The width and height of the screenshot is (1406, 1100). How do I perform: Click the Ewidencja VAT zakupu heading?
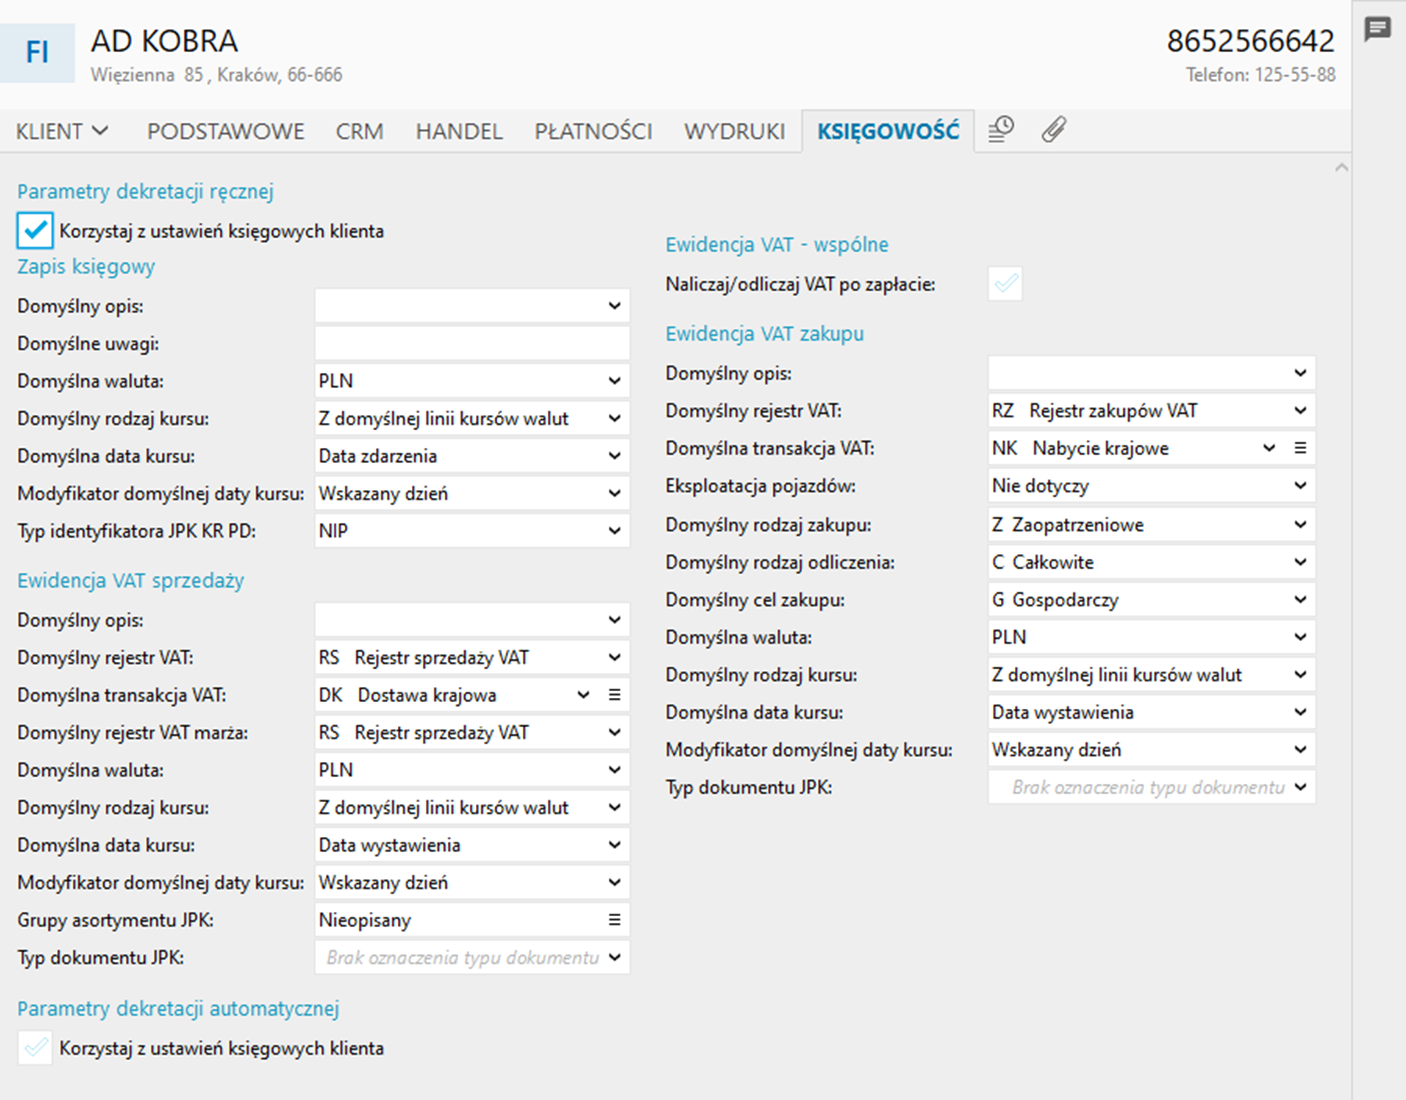[x=764, y=334]
